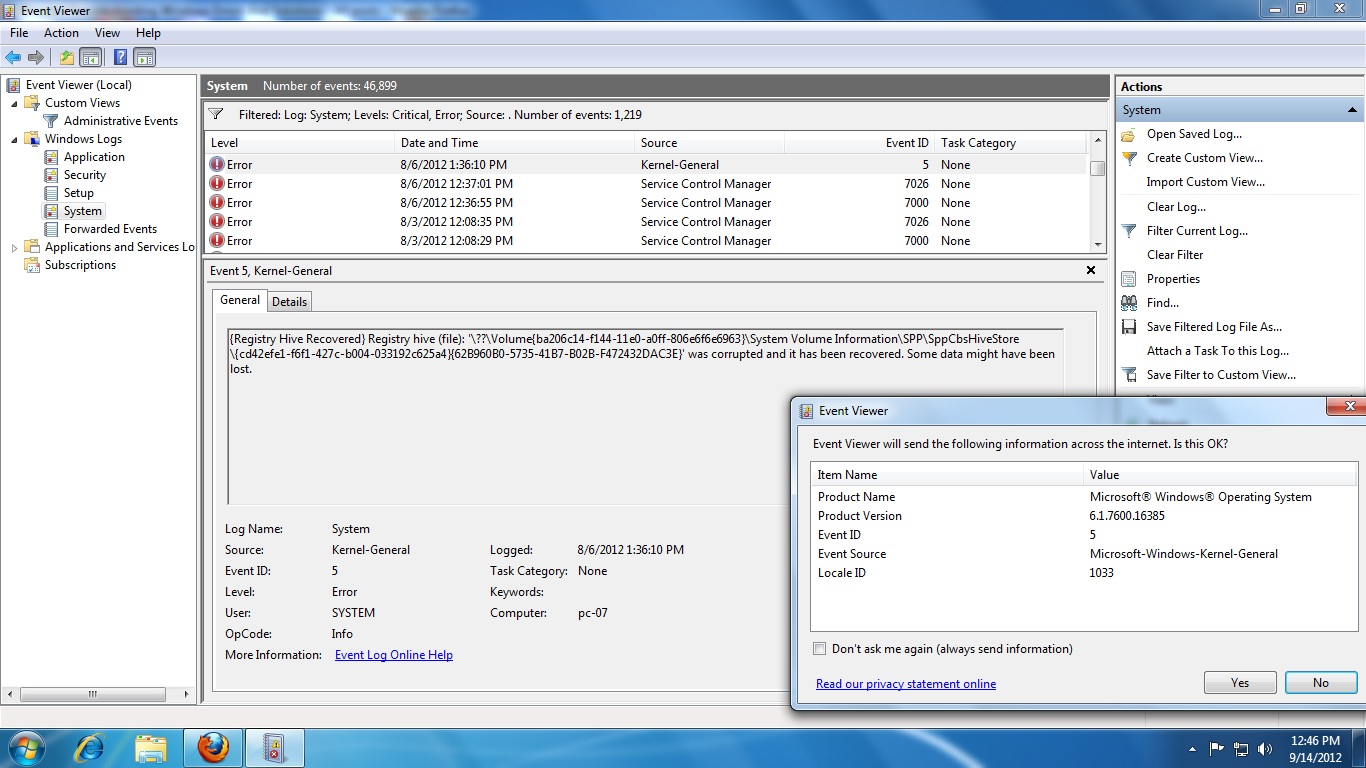Click the folder icon beside Open Saved Log

(x=1129, y=134)
